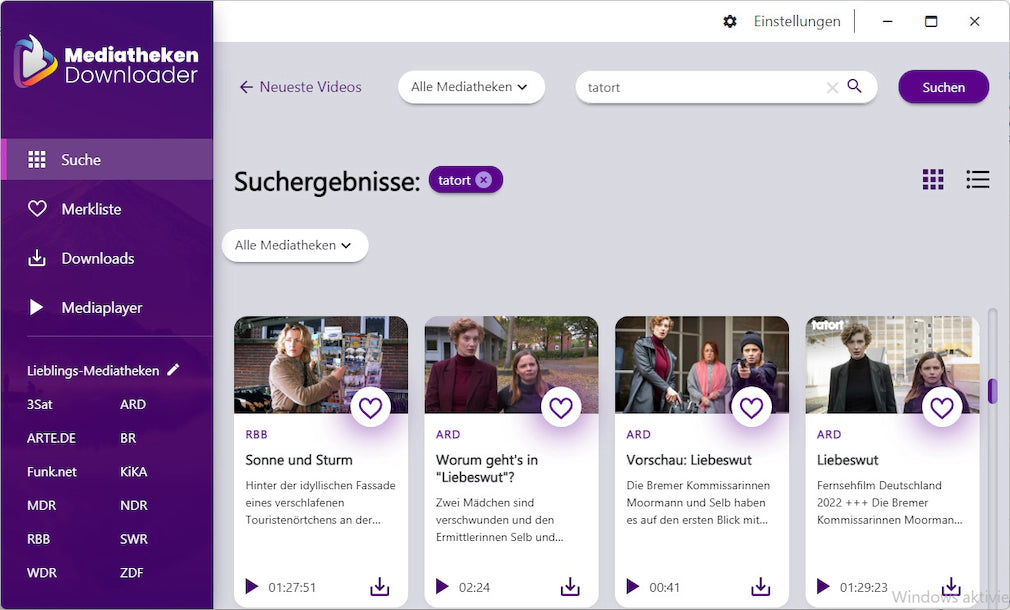Image resolution: width=1010 pixels, height=610 pixels.
Task: Click the results vertical scrollbar
Action: point(992,391)
